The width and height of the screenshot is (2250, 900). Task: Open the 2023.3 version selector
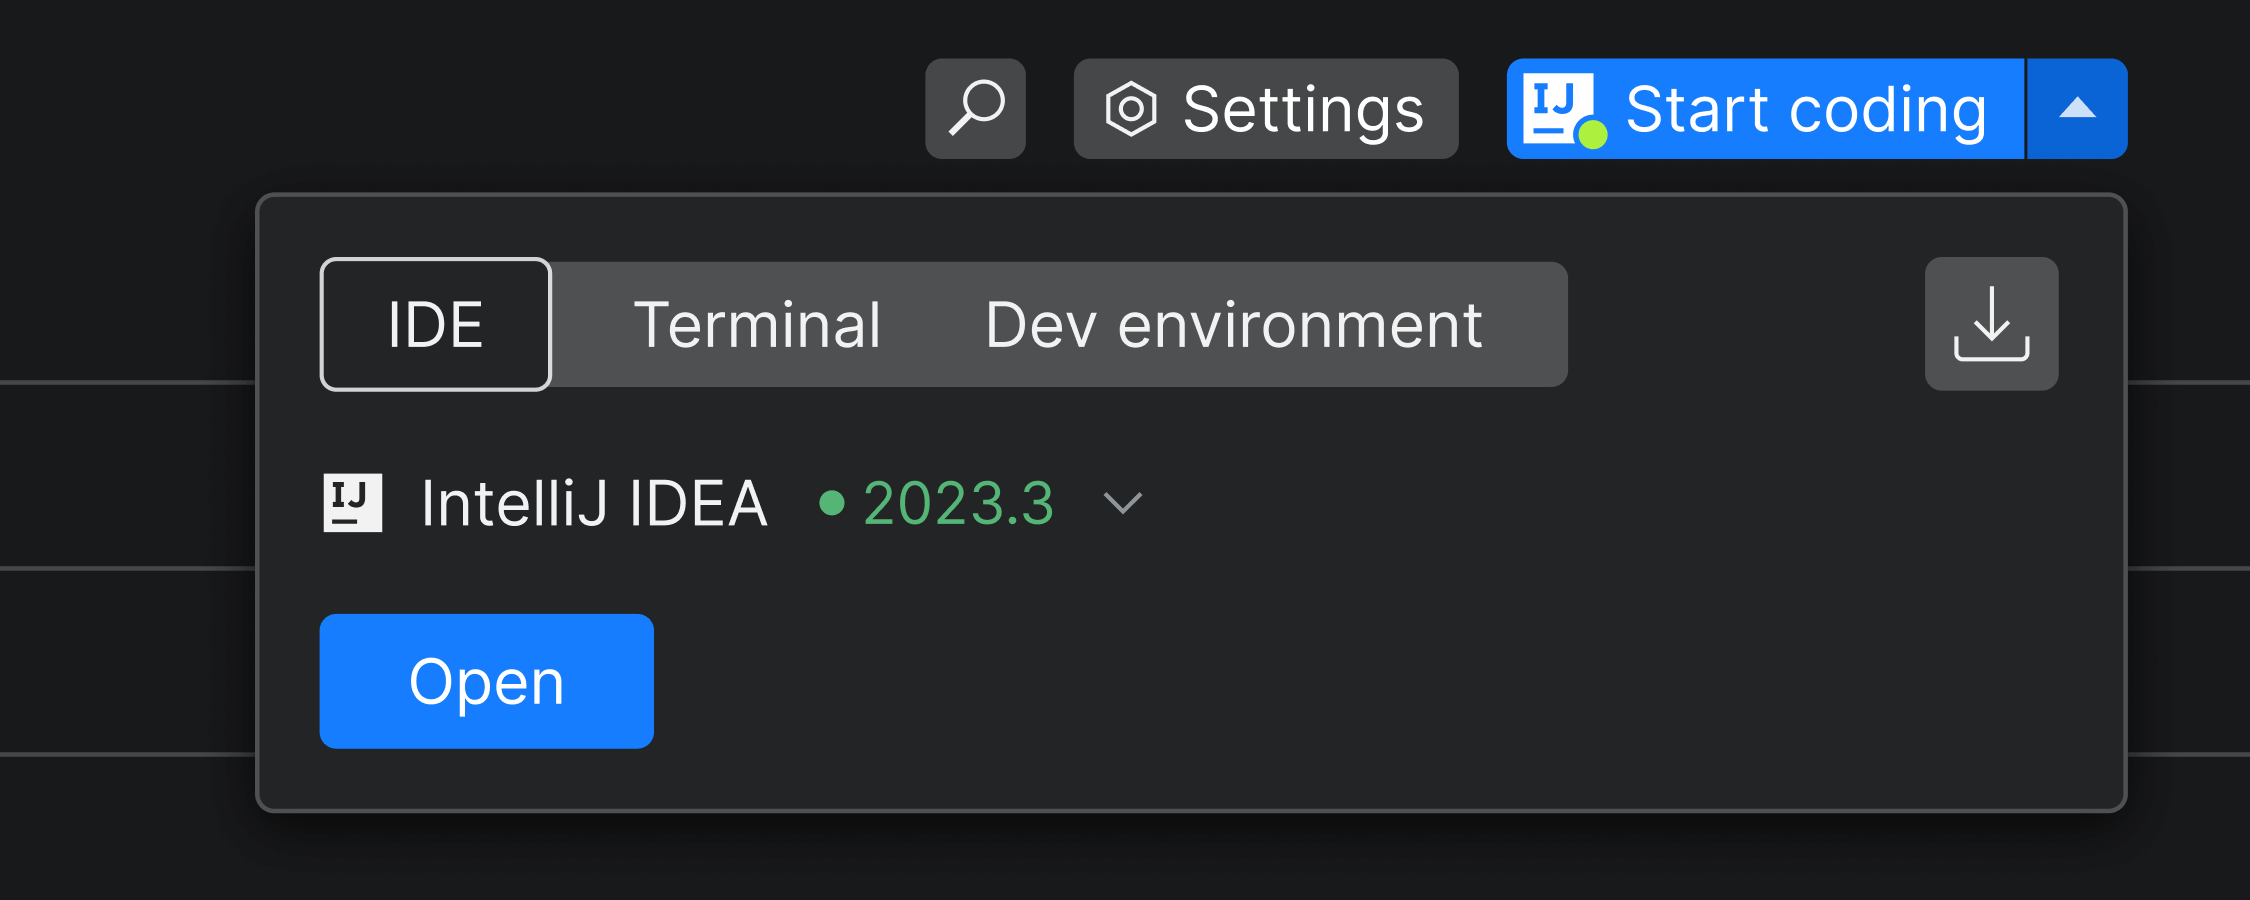958,502
